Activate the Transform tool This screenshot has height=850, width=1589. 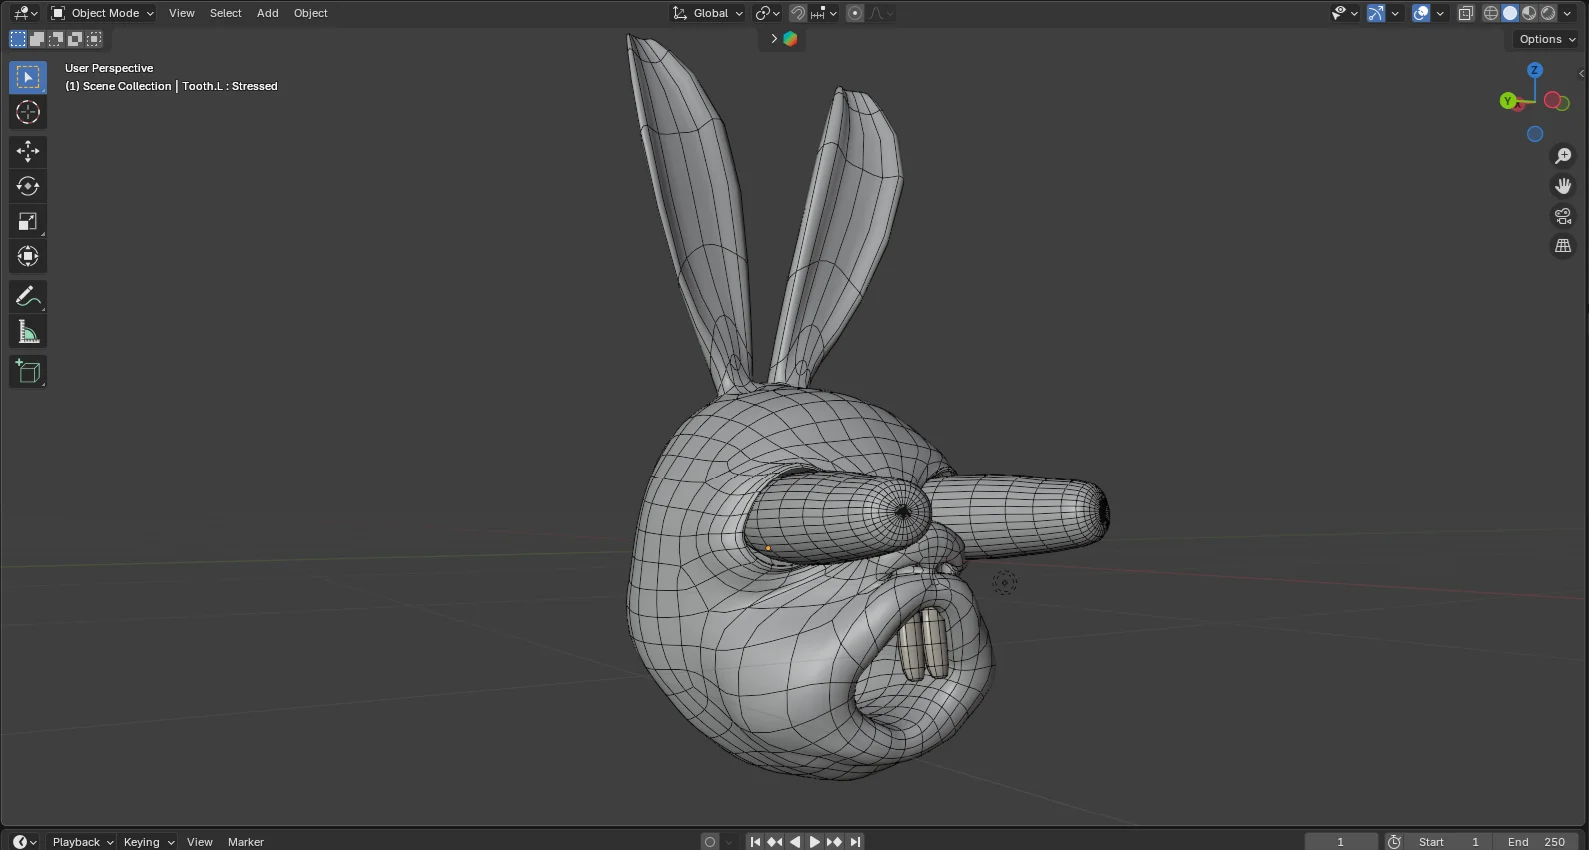(x=28, y=256)
